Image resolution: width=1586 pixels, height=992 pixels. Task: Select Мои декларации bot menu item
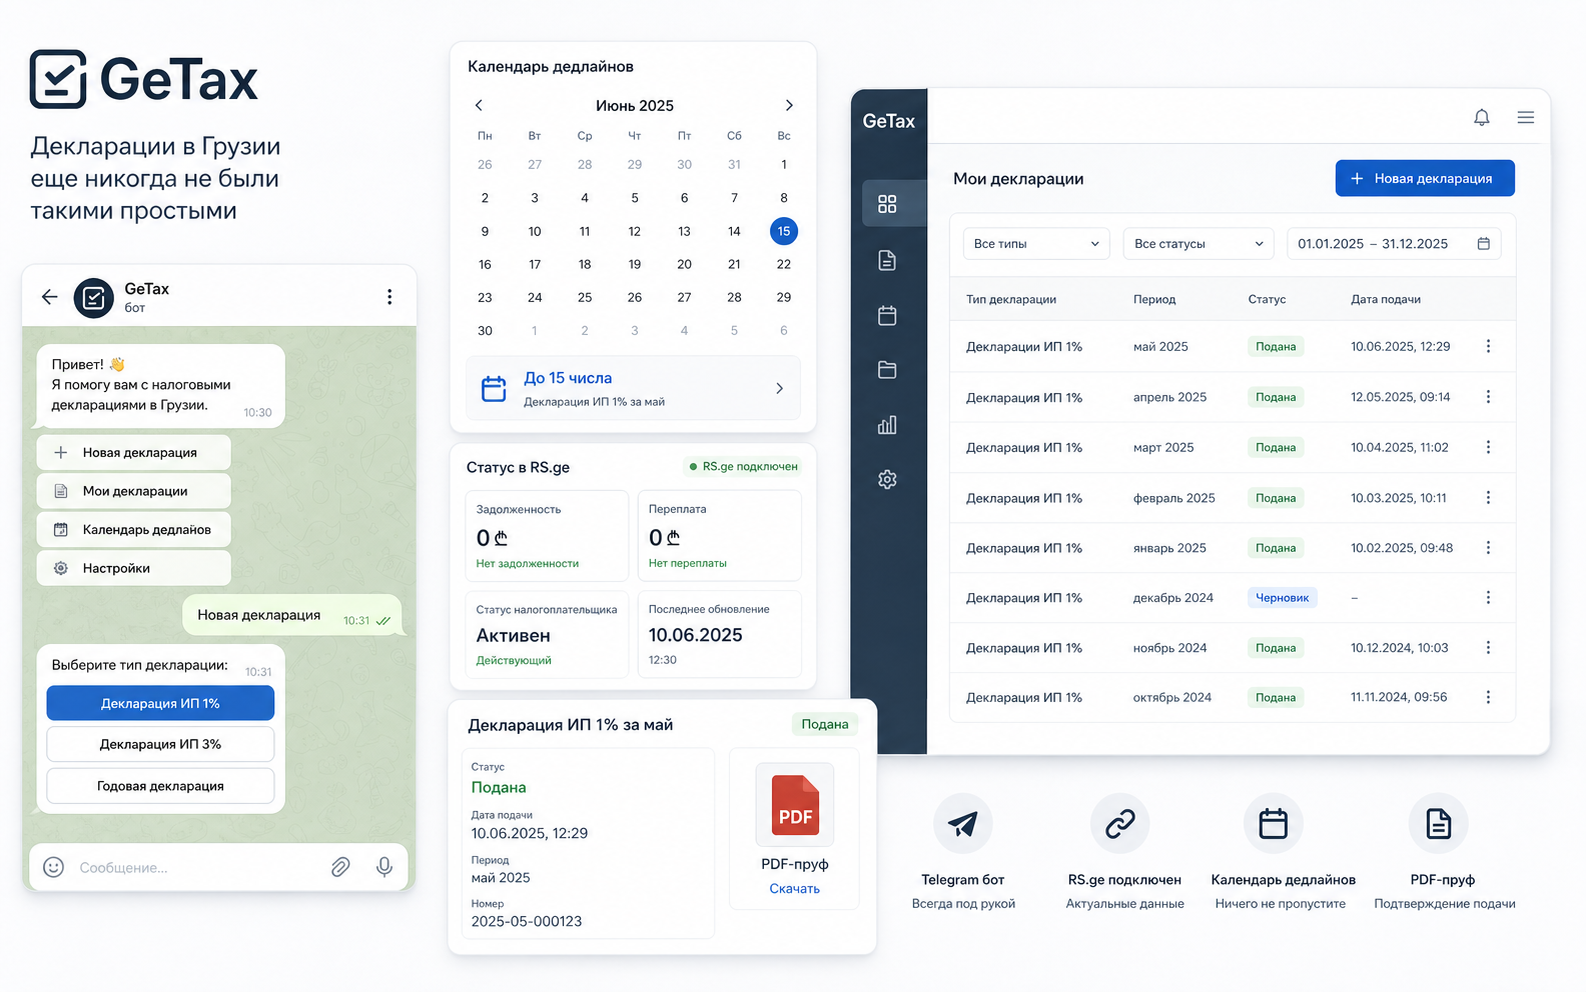click(134, 491)
